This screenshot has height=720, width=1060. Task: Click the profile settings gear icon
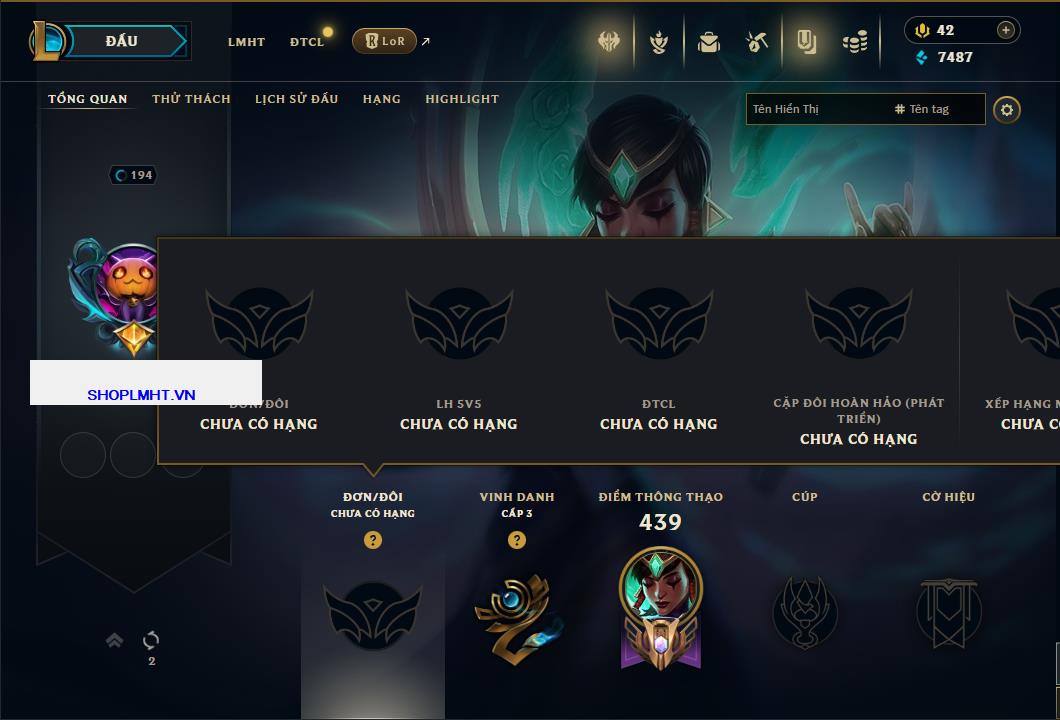(x=1007, y=110)
